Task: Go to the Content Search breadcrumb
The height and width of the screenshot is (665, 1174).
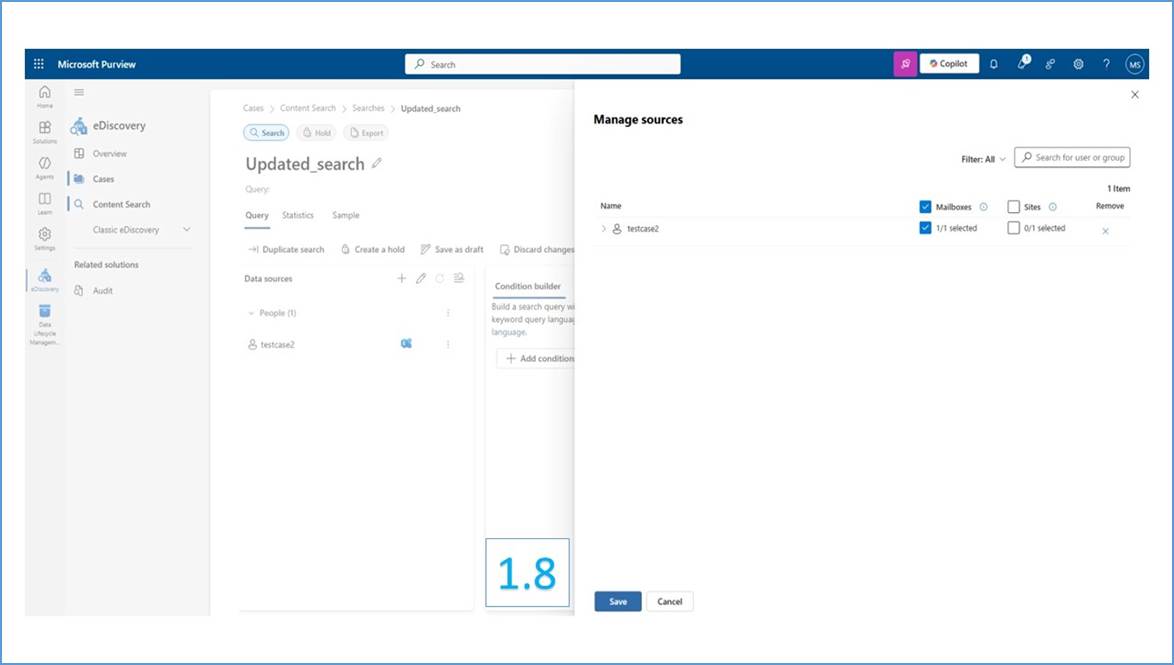Action: pyautogui.click(x=308, y=108)
